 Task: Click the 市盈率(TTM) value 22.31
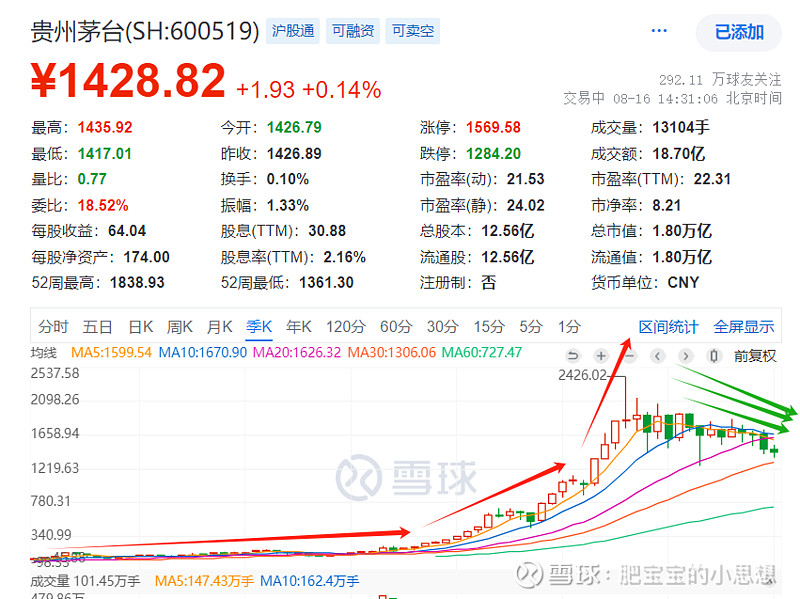click(x=712, y=179)
